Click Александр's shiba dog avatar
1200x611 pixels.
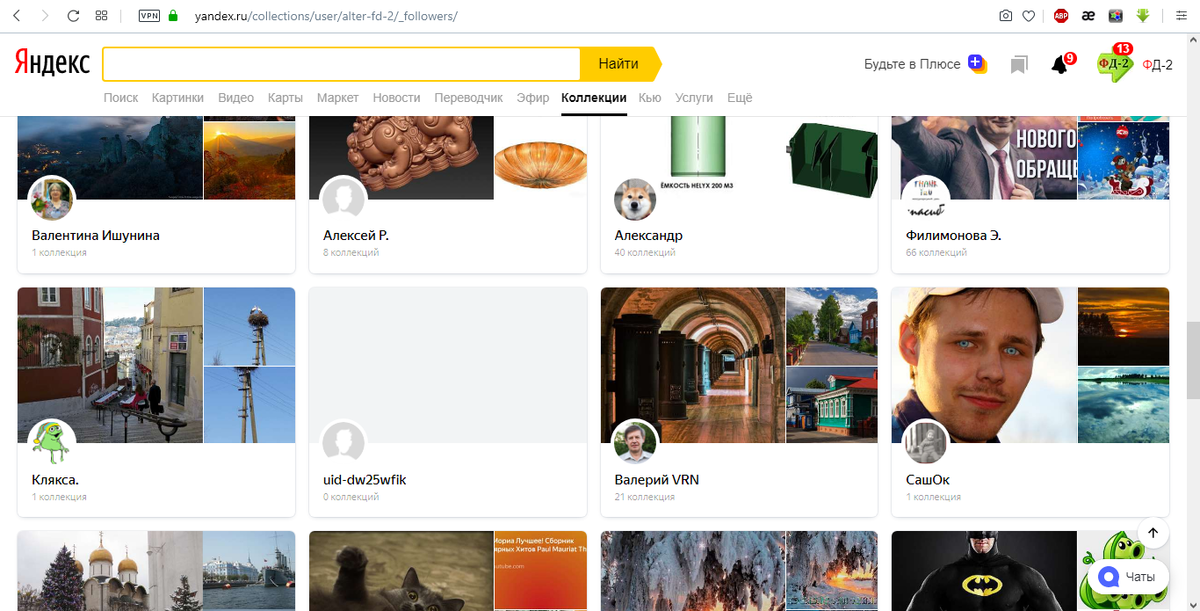point(634,199)
